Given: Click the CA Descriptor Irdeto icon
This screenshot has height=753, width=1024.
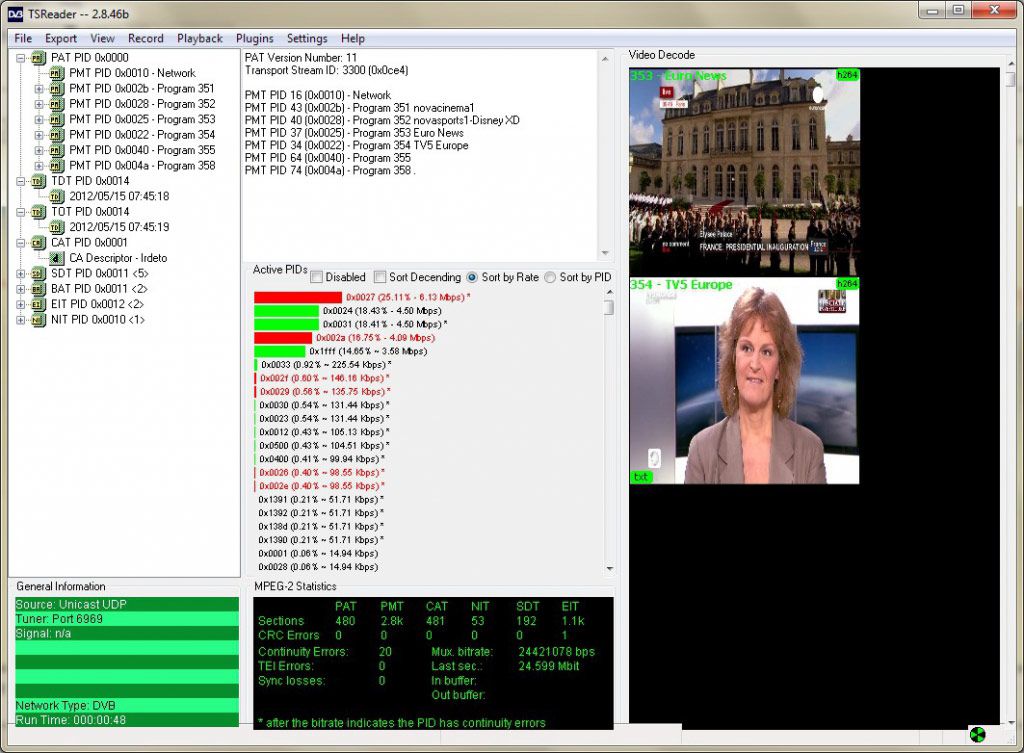Looking at the screenshot, I should pos(57,259).
